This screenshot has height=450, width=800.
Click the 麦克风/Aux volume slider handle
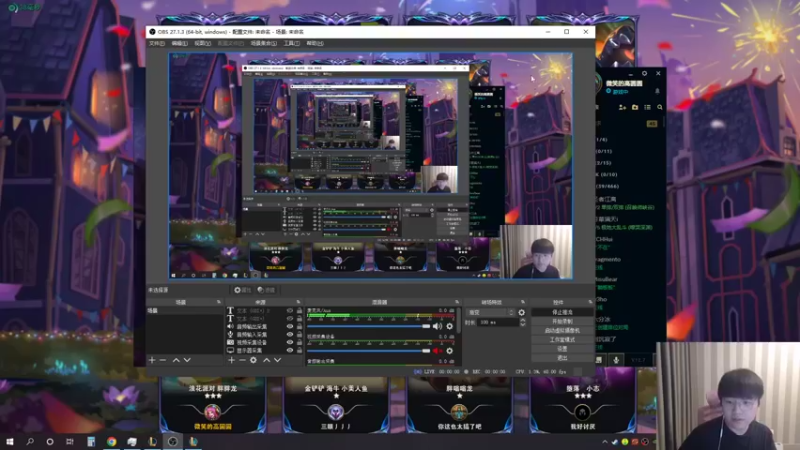(x=426, y=326)
